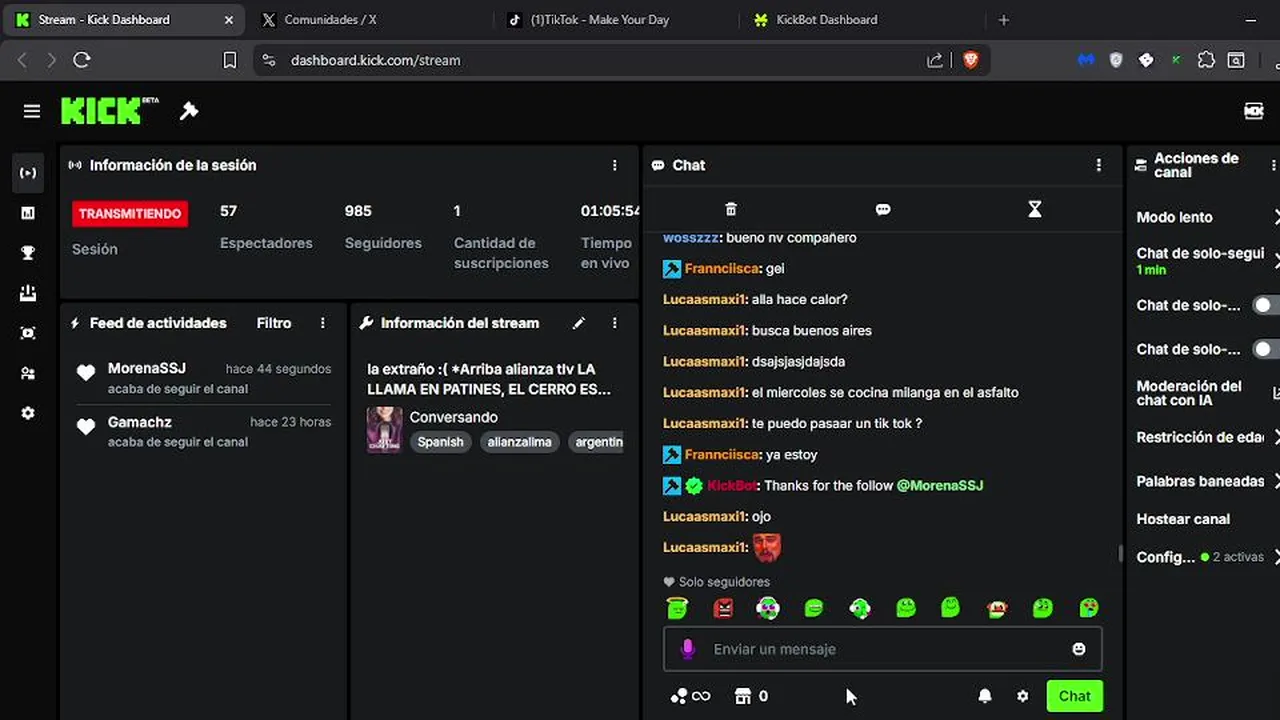Click the chat vertical scrollbar
Screen dimensions: 1280x720
tap(1119, 553)
